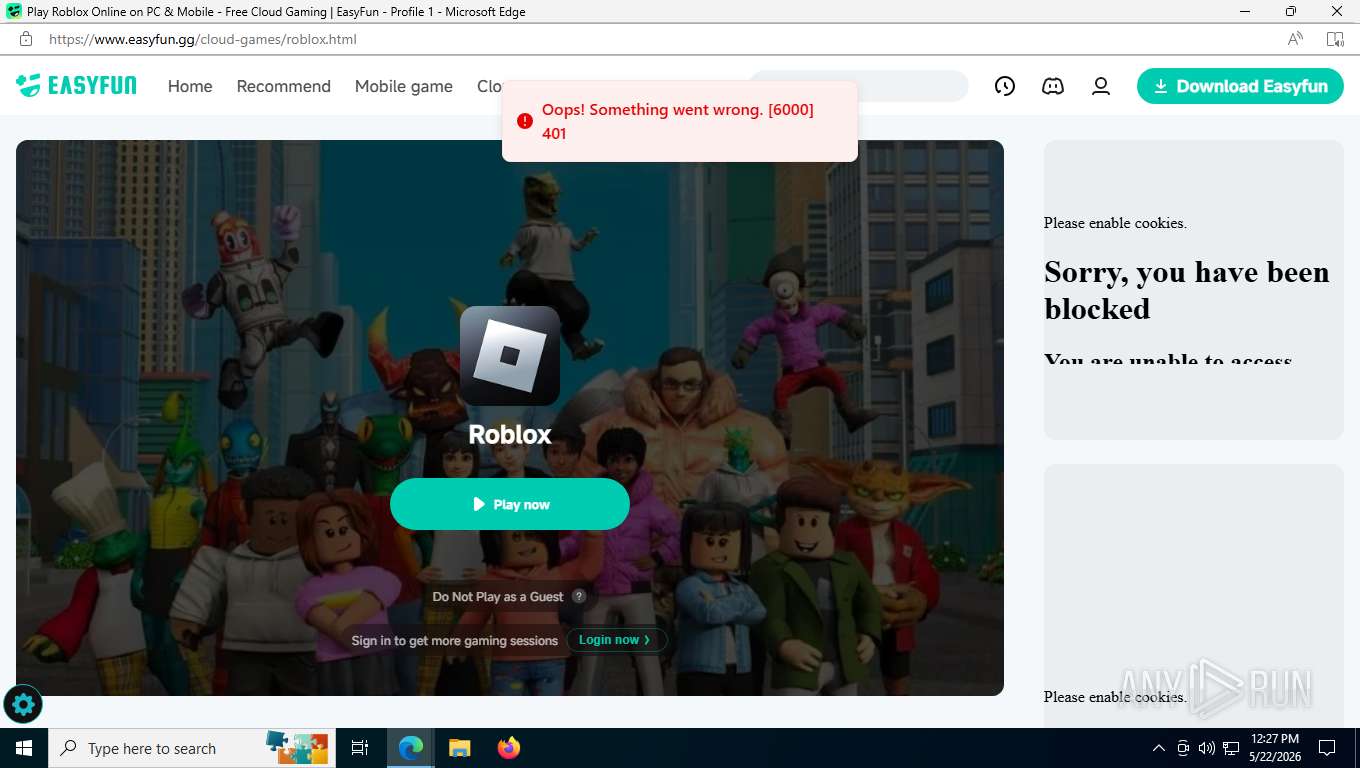Click the question mark help icon
Image resolution: width=1360 pixels, height=768 pixels.
(x=579, y=596)
